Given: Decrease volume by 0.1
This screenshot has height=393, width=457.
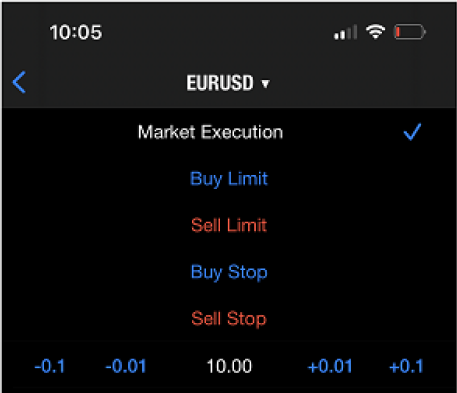Looking at the screenshot, I should (50, 366).
